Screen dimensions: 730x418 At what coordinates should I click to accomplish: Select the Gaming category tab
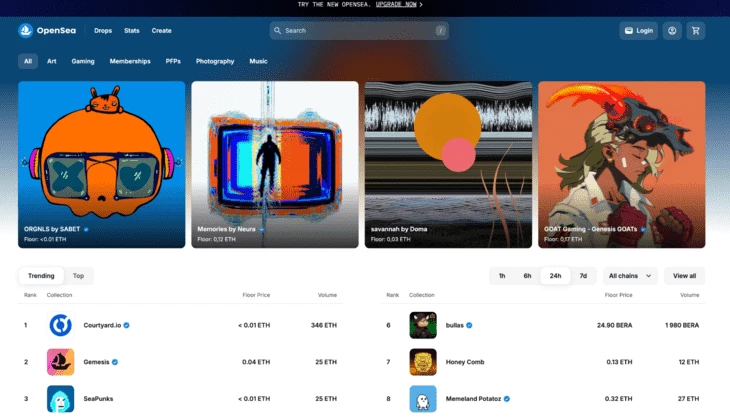click(83, 61)
